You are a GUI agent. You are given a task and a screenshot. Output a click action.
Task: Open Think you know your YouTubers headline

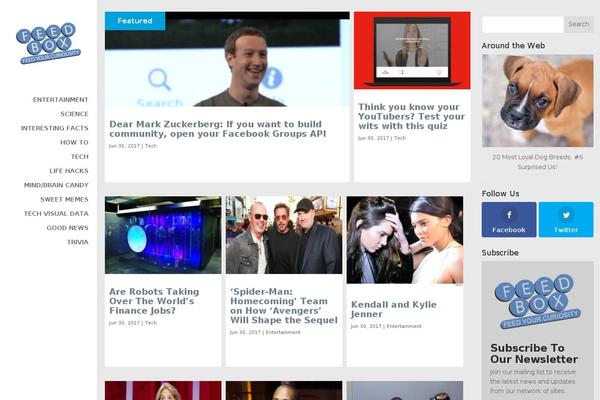(412, 116)
